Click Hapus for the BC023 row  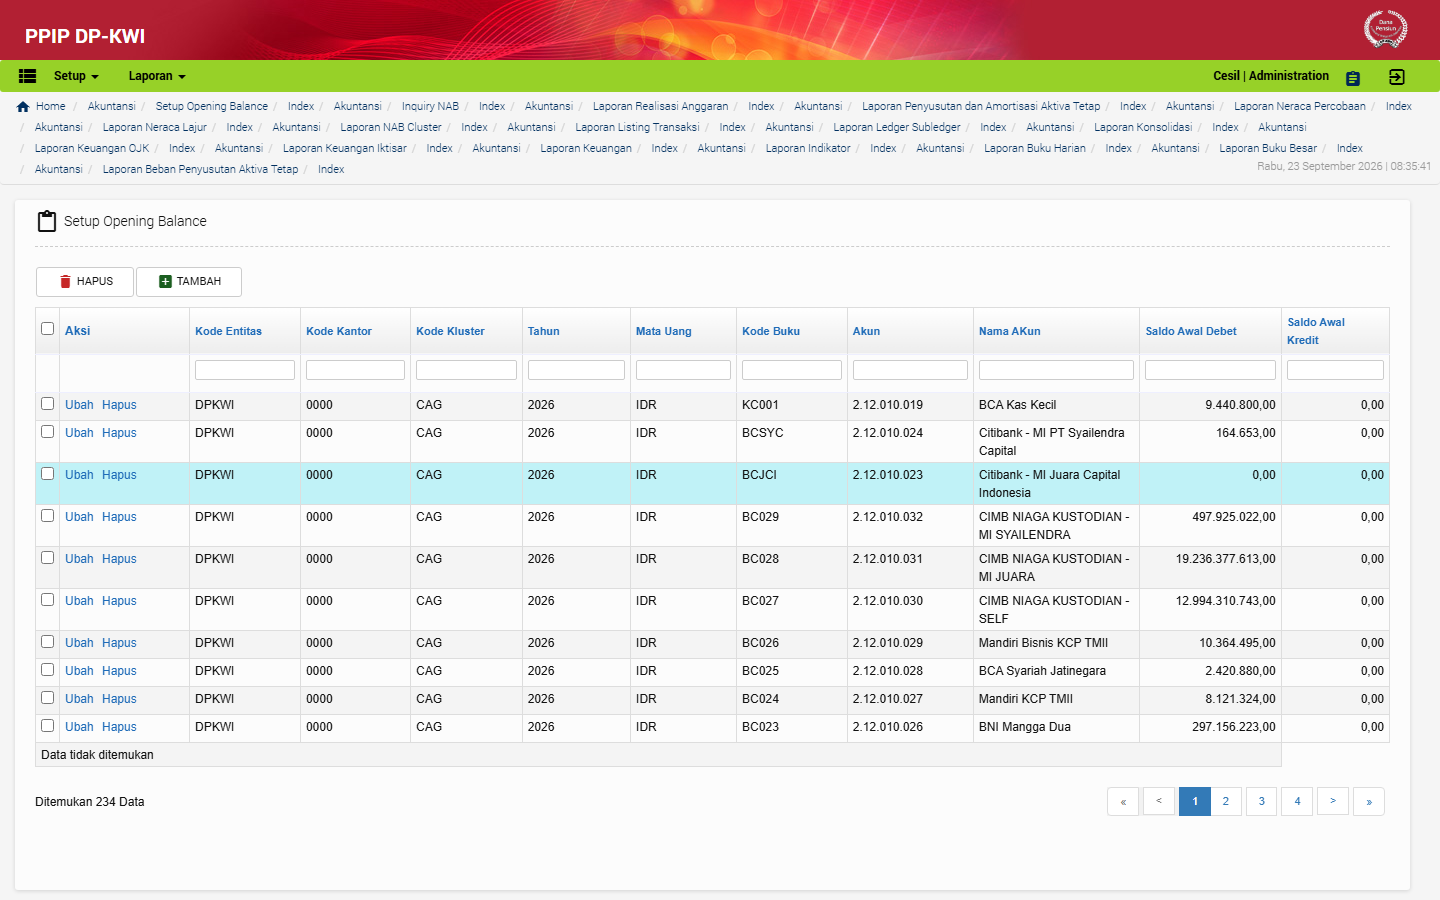point(119,727)
